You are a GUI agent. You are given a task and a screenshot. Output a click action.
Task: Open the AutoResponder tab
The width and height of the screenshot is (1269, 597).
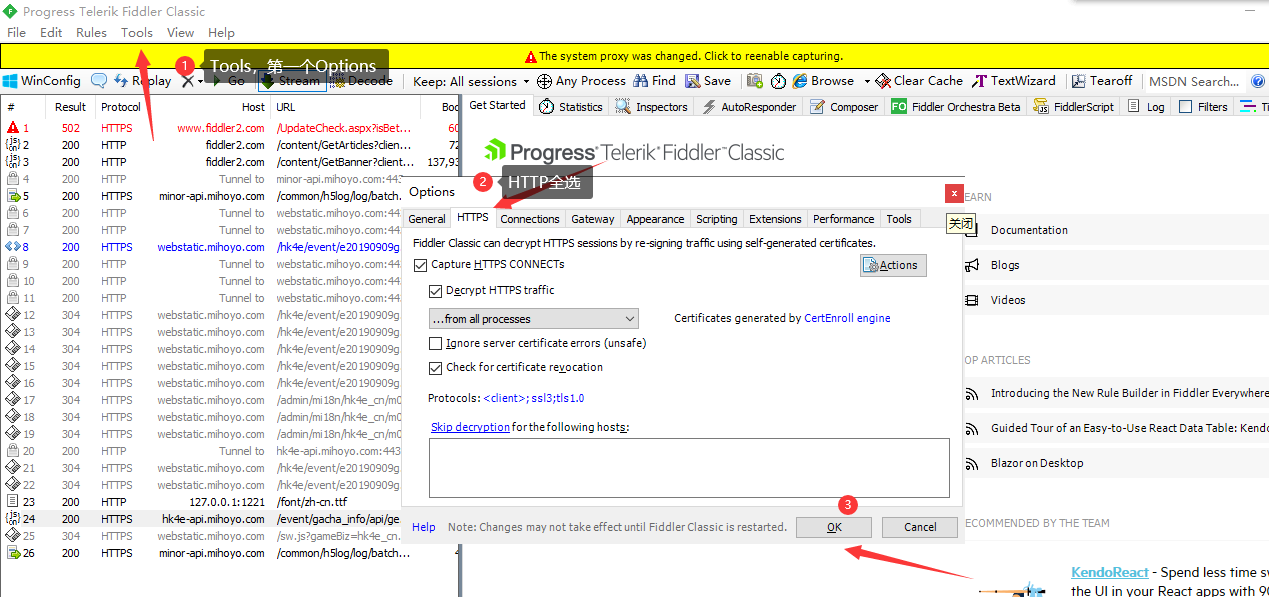click(x=749, y=107)
